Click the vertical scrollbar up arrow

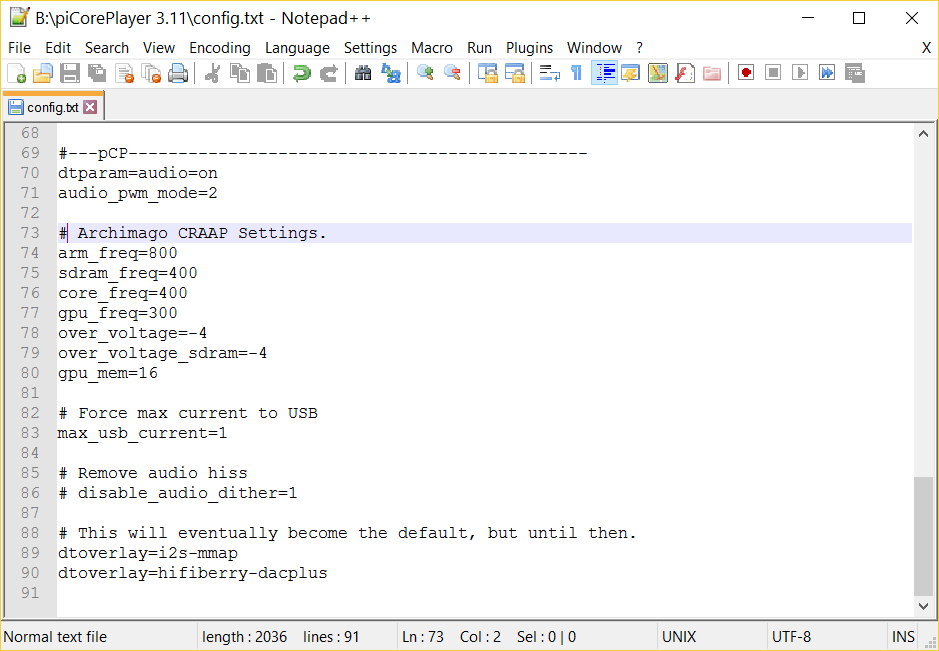tap(923, 134)
